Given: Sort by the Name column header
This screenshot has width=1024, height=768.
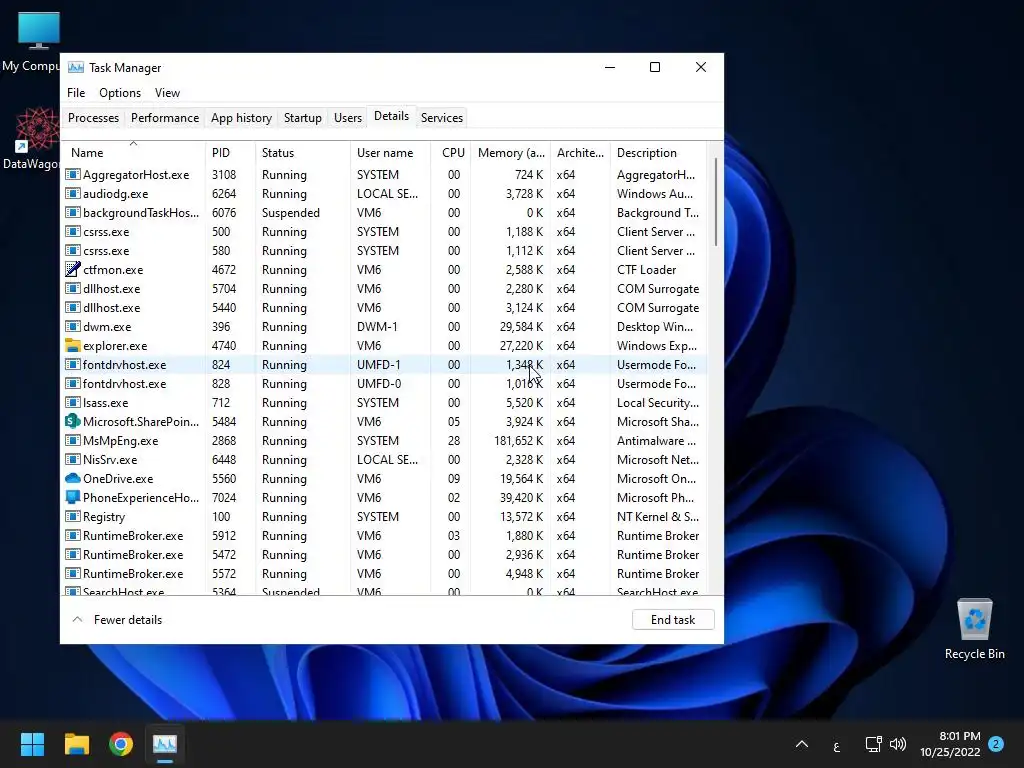Looking at the screenshot, I should pos(134,152).
